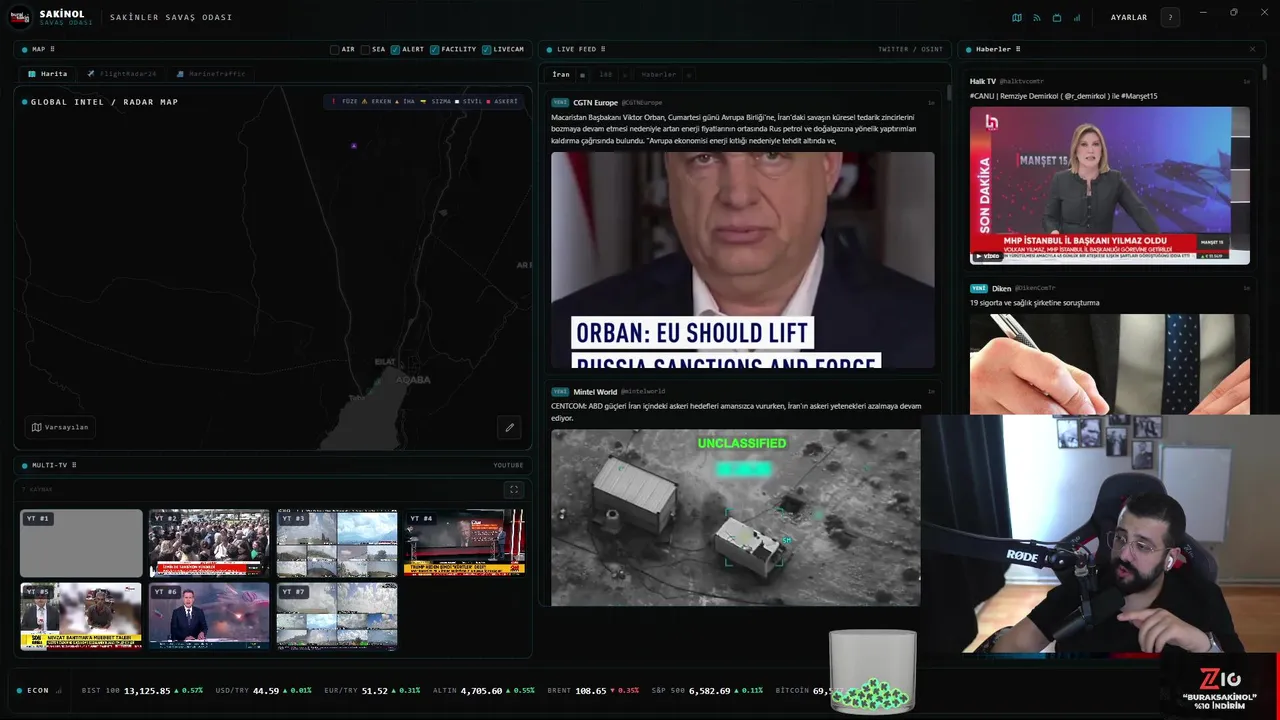This screenshot has width=1280, height=720.
Task: Click the USD/TRY ticker value
Action: [266, 690]
